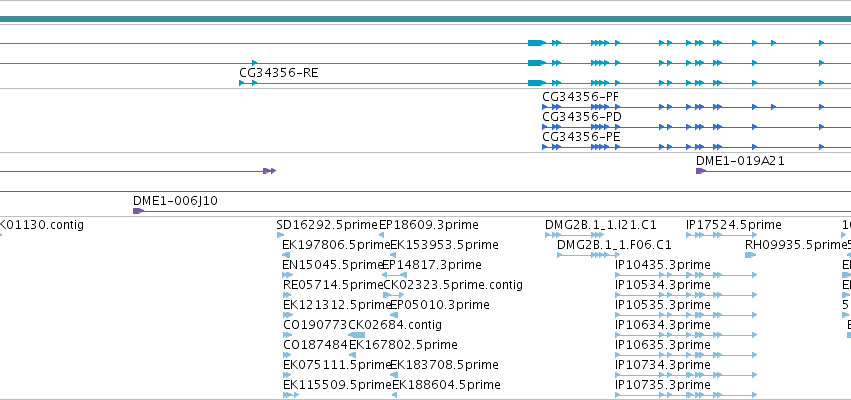Viewport: 851px width, 400px height.
Task: Select the CO187484 EST label
Action: click(316, 346)
